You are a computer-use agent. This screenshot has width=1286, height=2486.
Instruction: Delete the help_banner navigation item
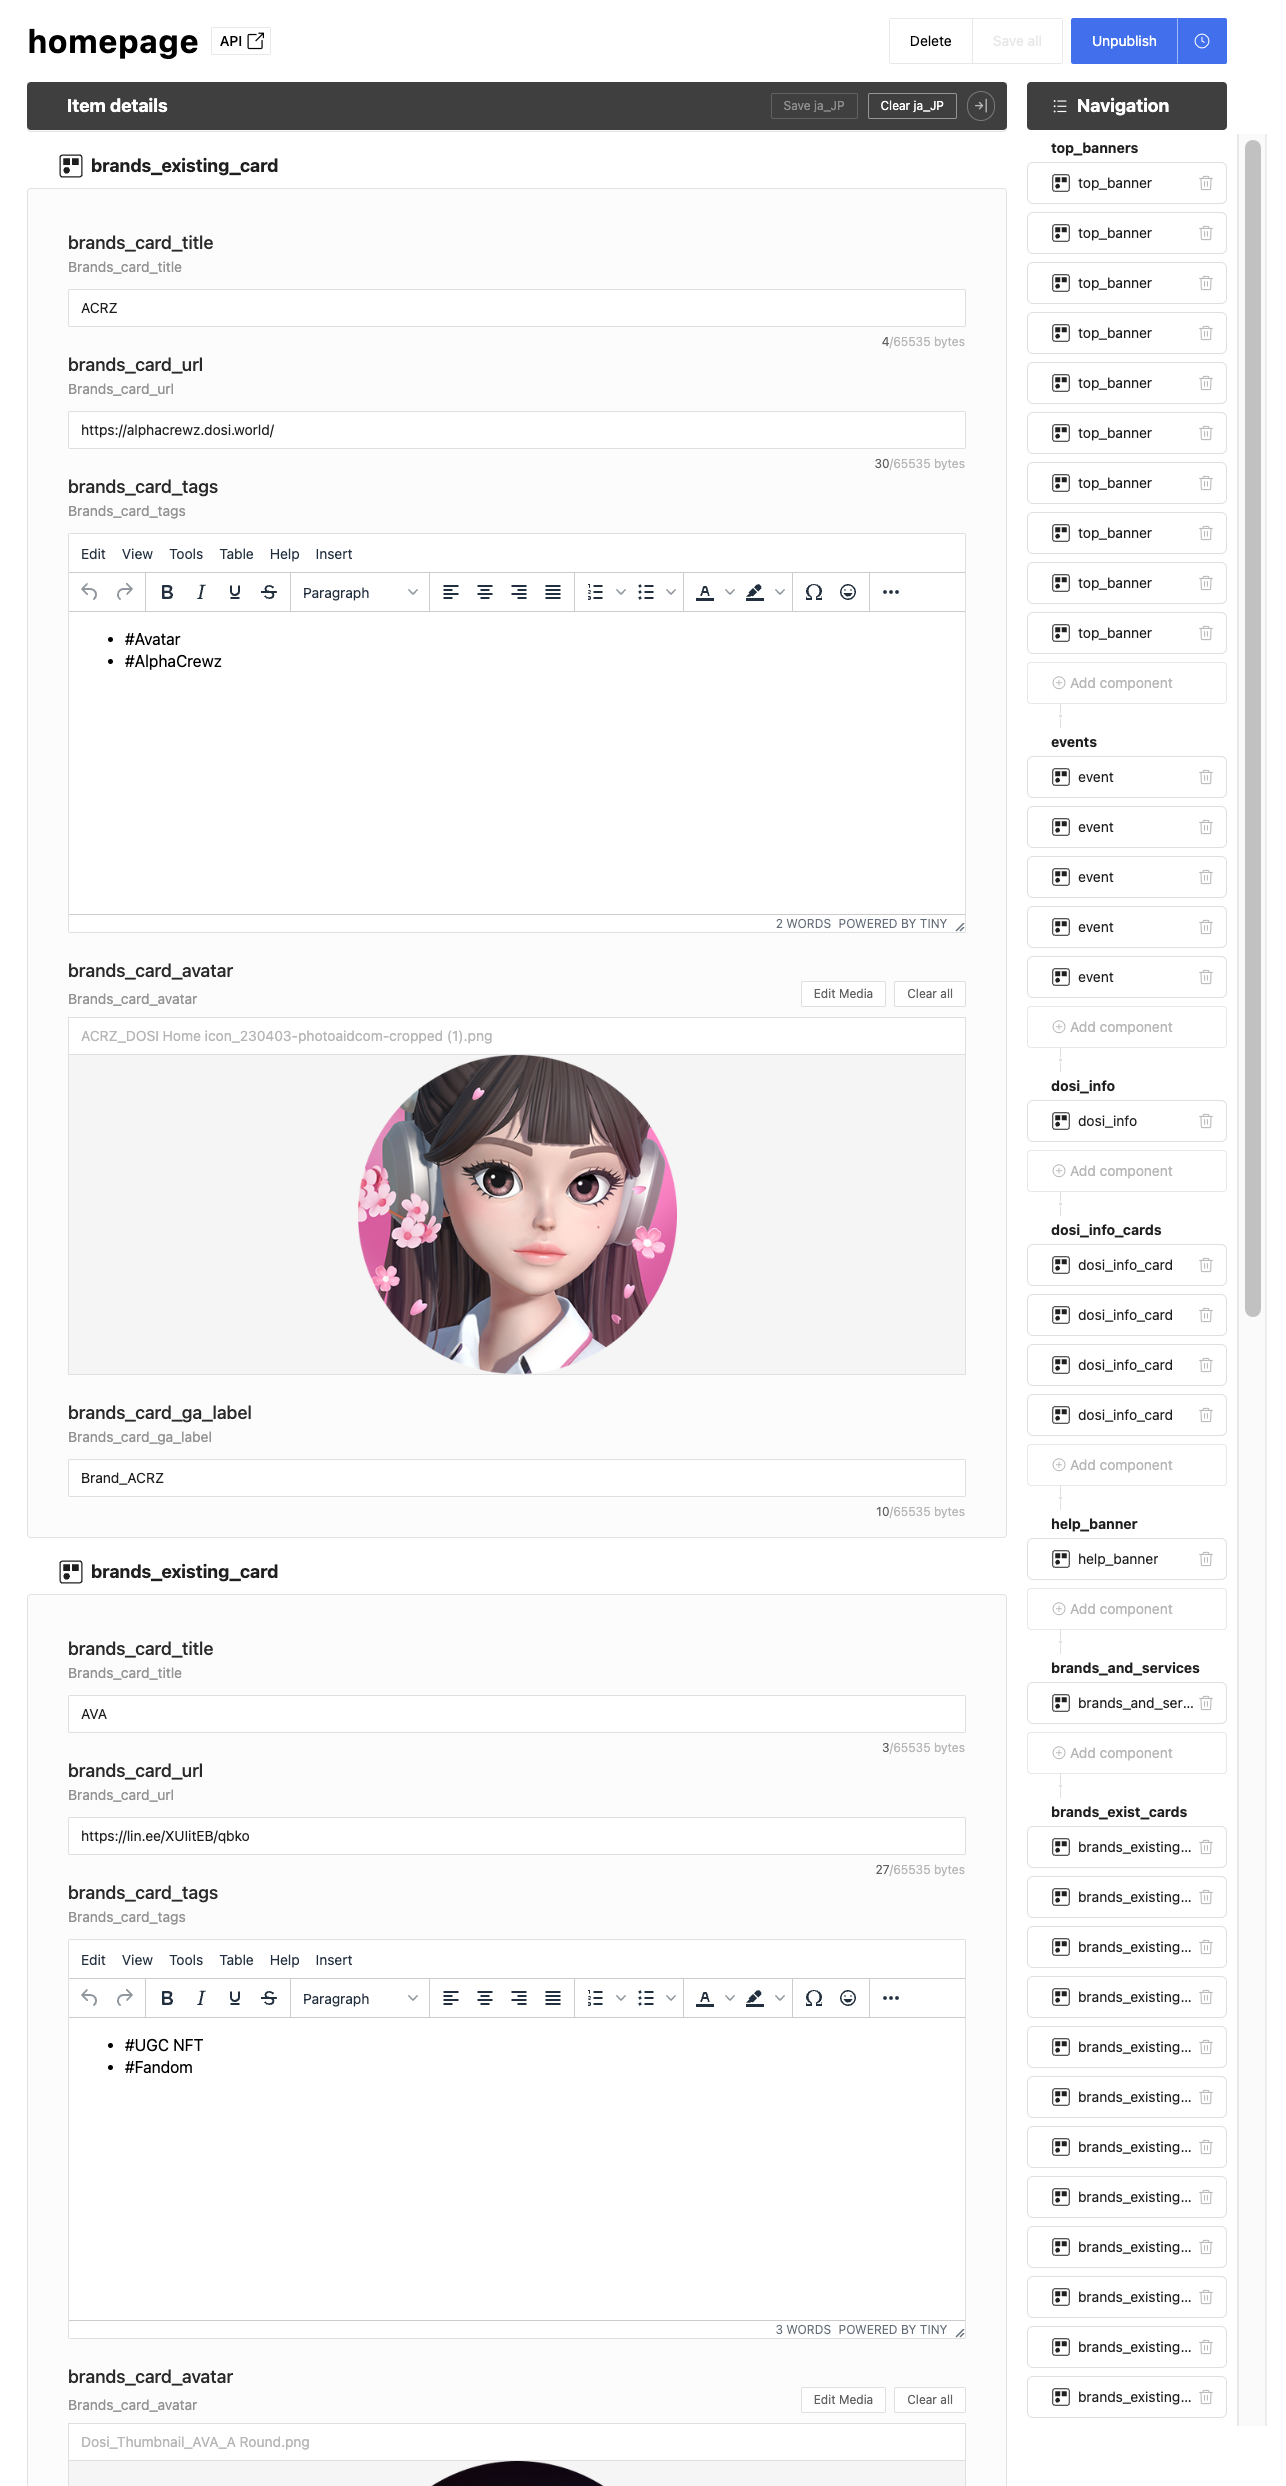[x=1206, y=1559]
